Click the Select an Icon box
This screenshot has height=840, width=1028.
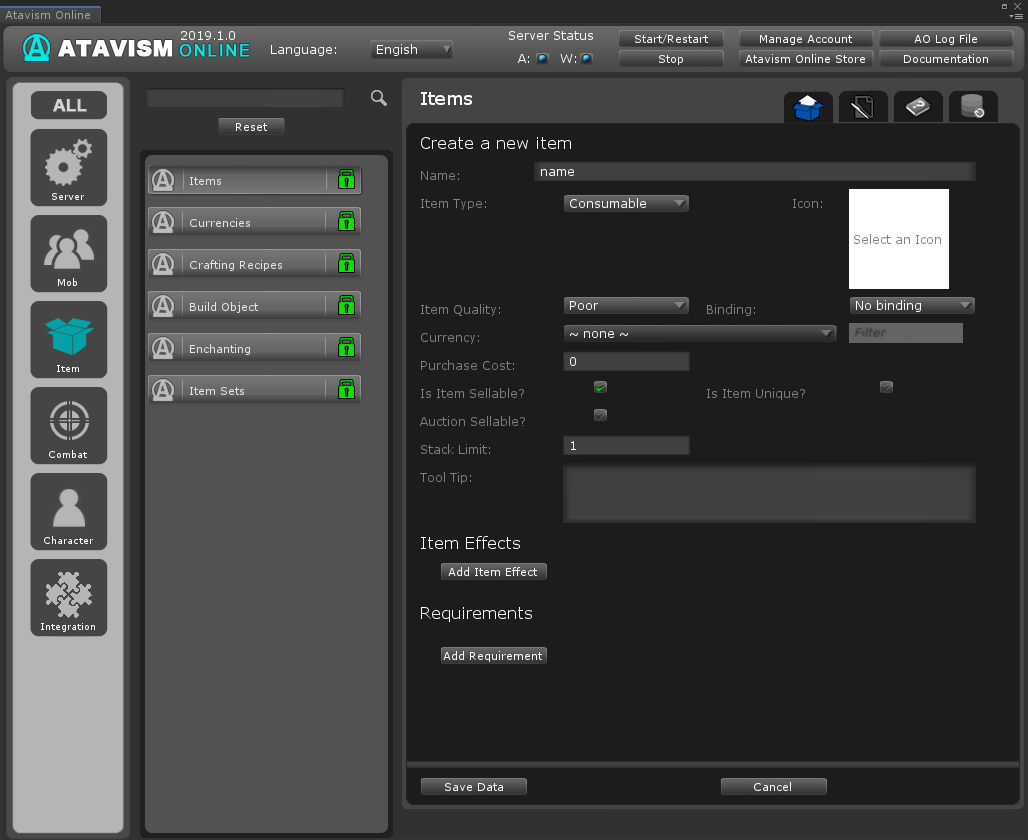coord(898,240)
